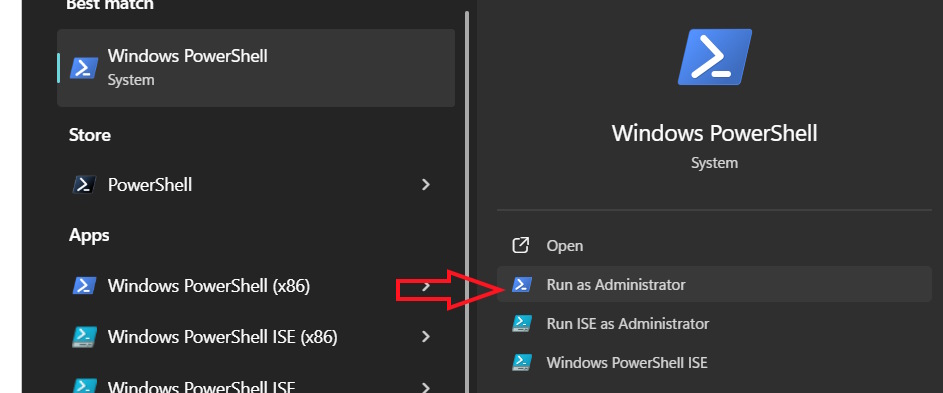Click the Run as Administrator PowerShell icon
Viewport: 943px width, 393px height.
[x=521, y=284]
